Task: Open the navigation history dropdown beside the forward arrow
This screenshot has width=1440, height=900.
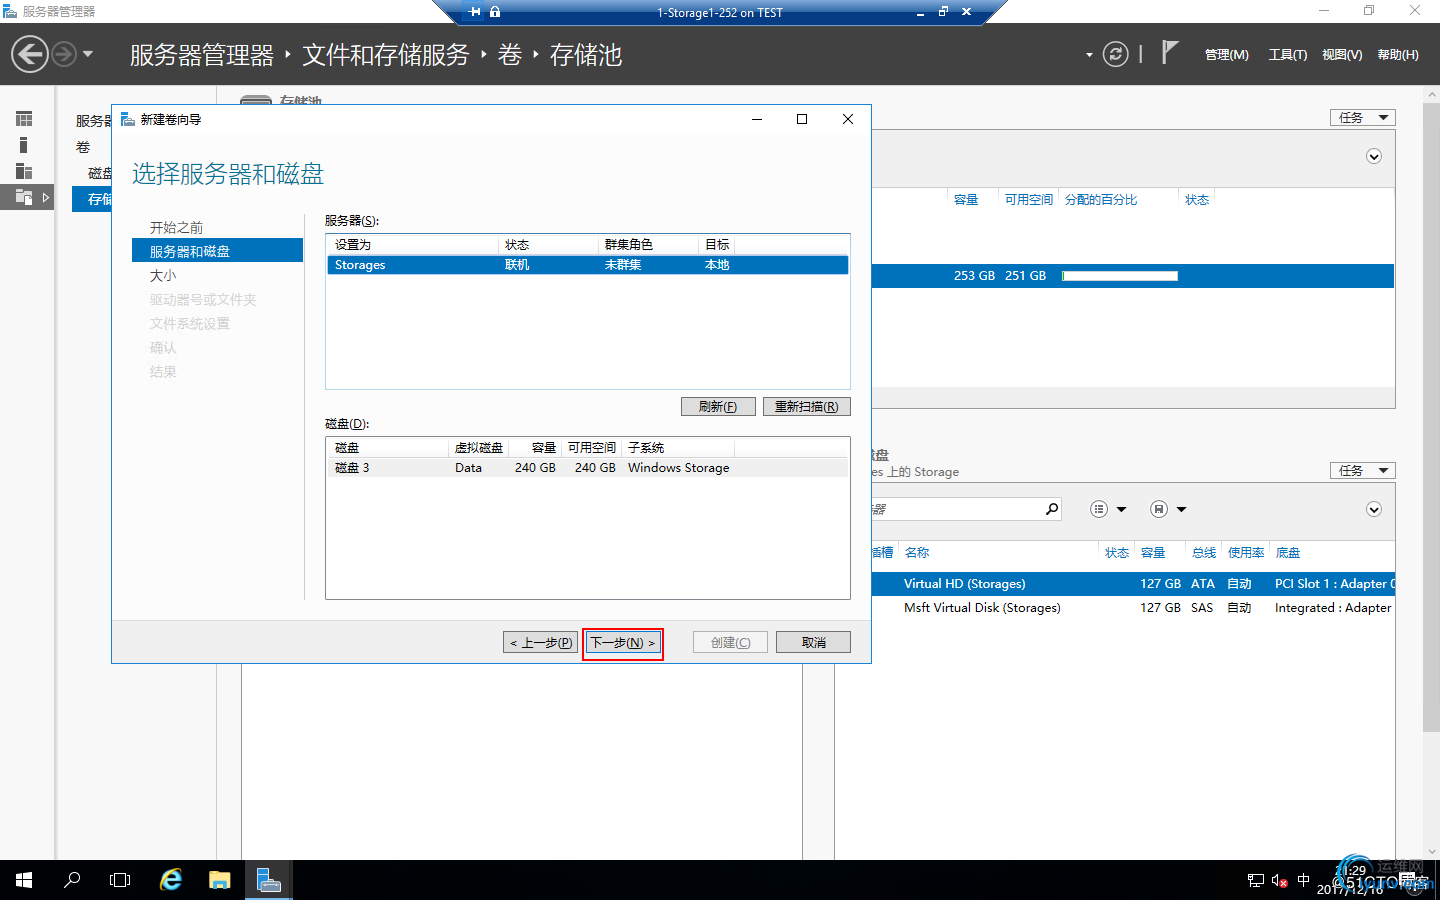Action: tap(88, 54)
